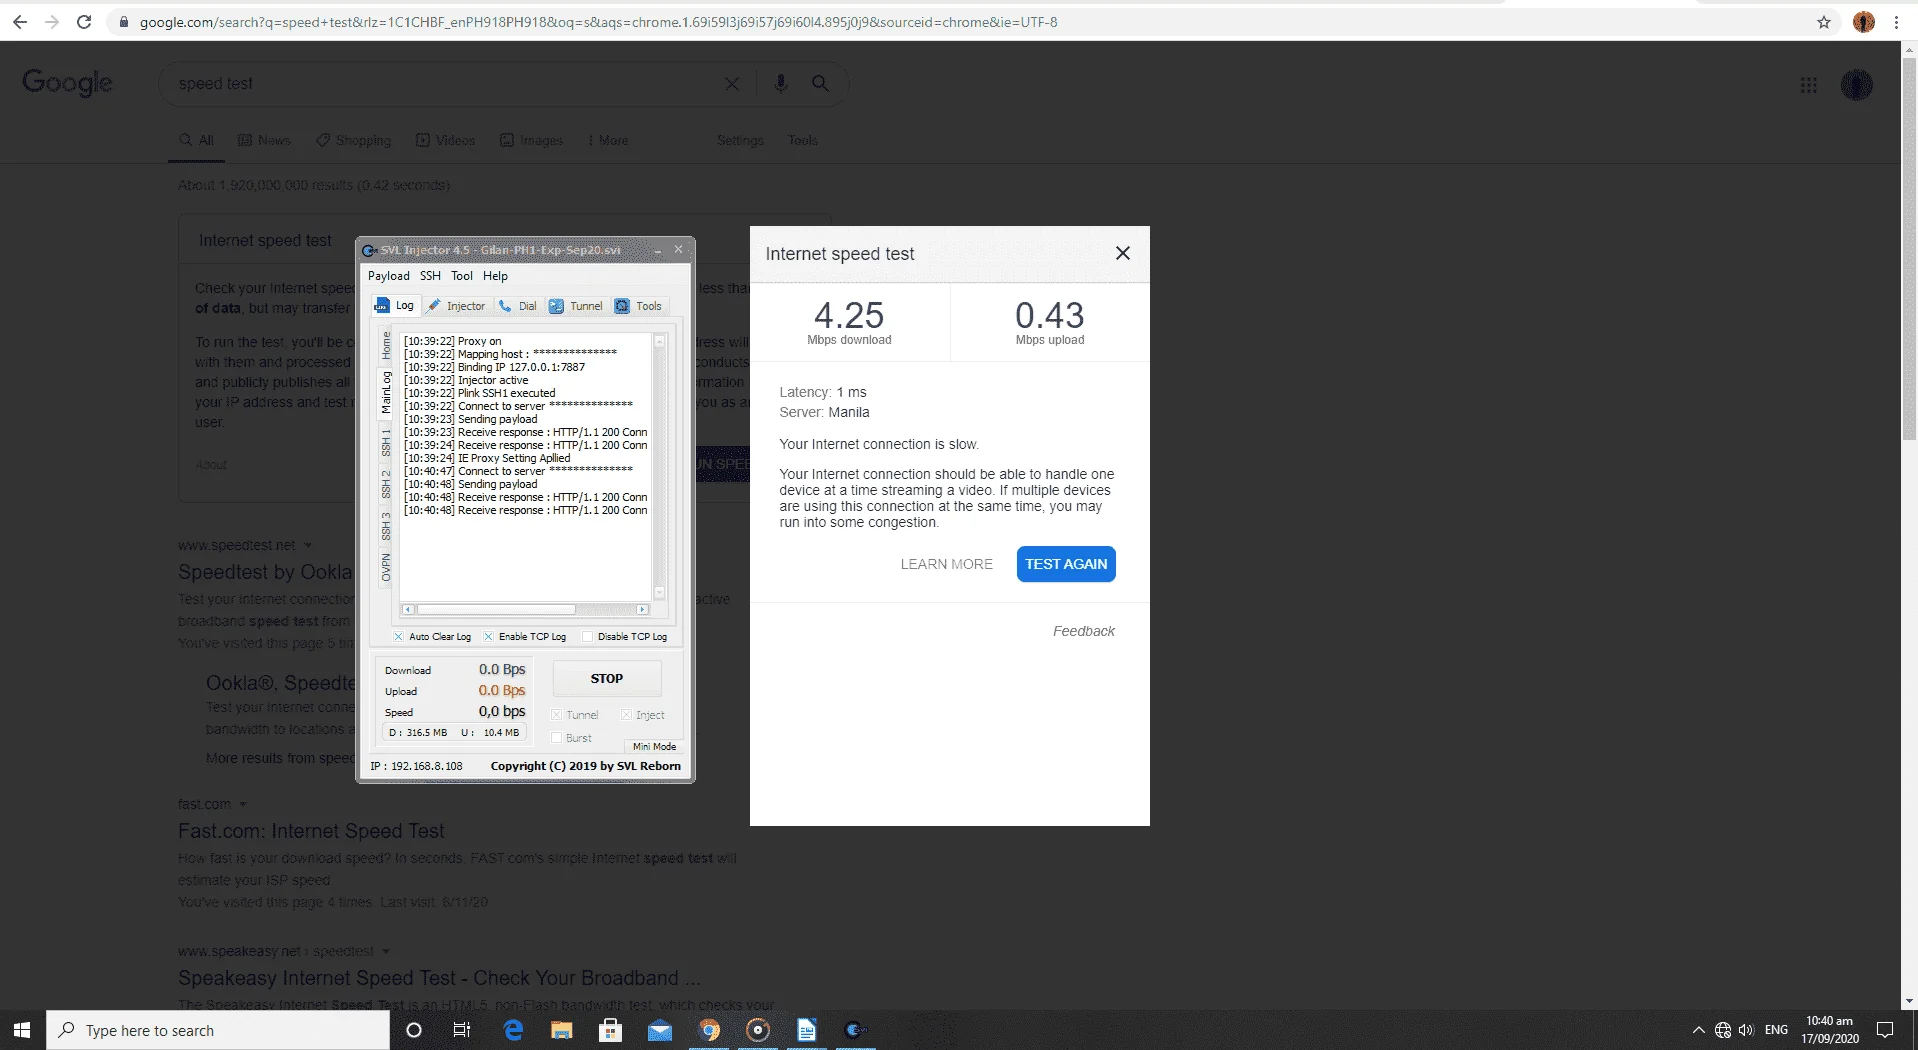Toggle the Tunnel checkbox

[x=557, y=715]
